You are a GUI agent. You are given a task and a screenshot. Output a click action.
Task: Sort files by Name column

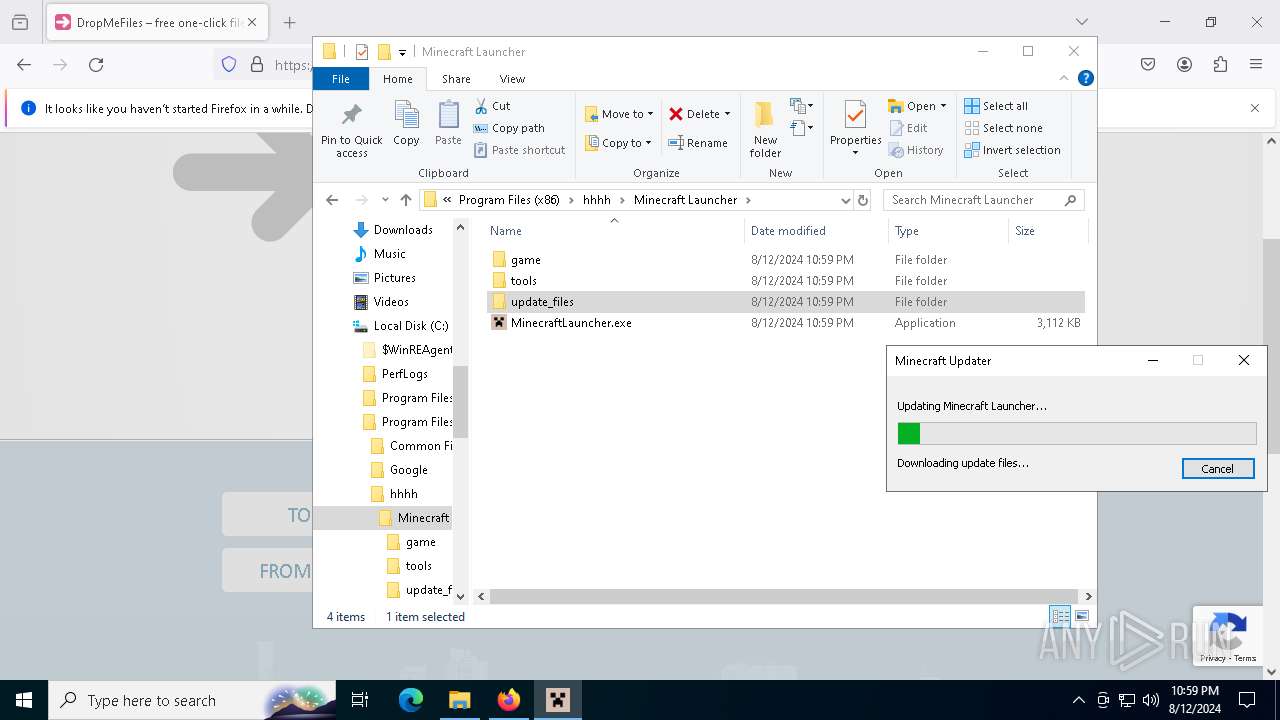pyautogui.click(x=505, y=231)
